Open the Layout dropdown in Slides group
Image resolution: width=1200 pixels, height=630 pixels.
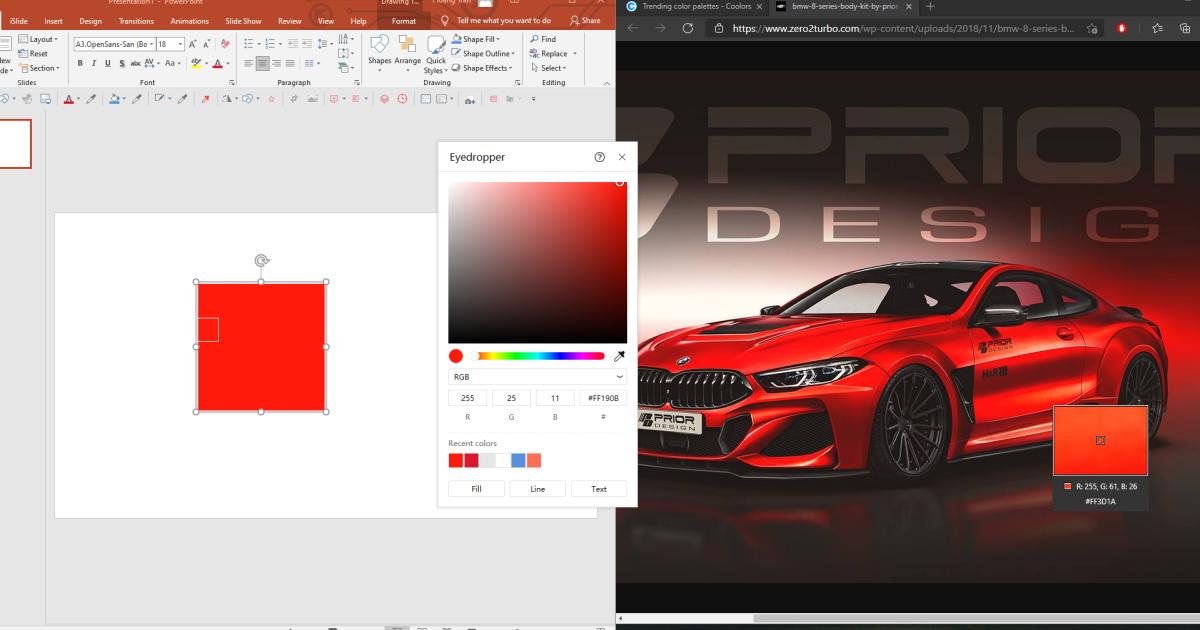(x=37, y=38)
